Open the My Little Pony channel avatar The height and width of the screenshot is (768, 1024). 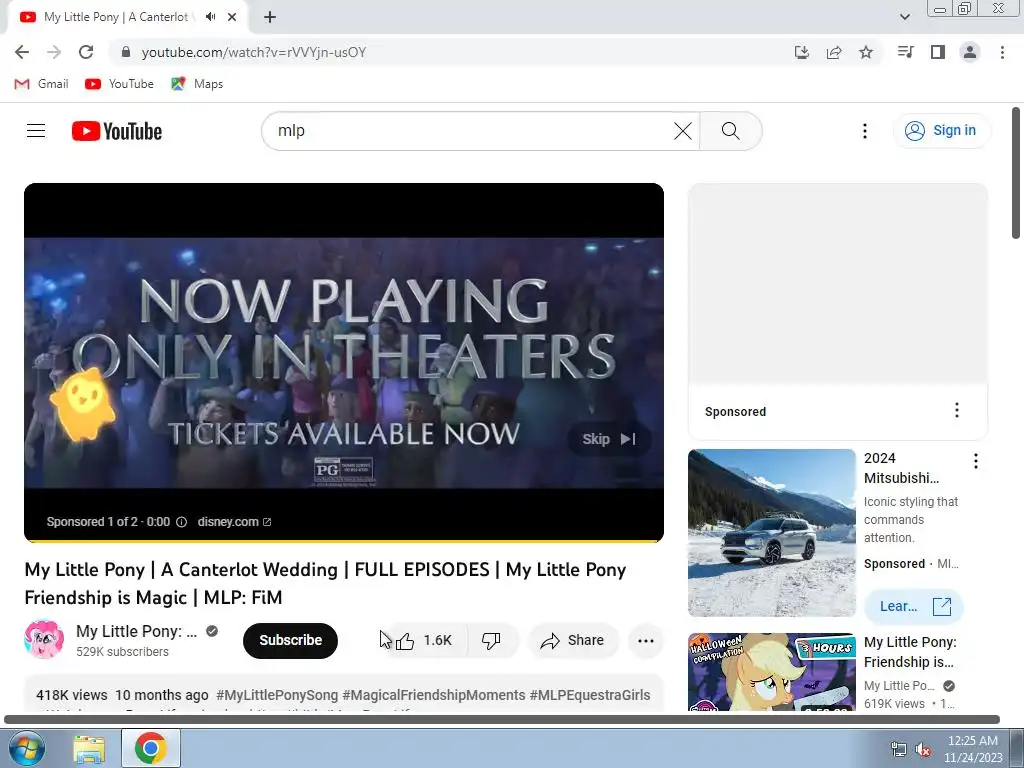point(44,639)
